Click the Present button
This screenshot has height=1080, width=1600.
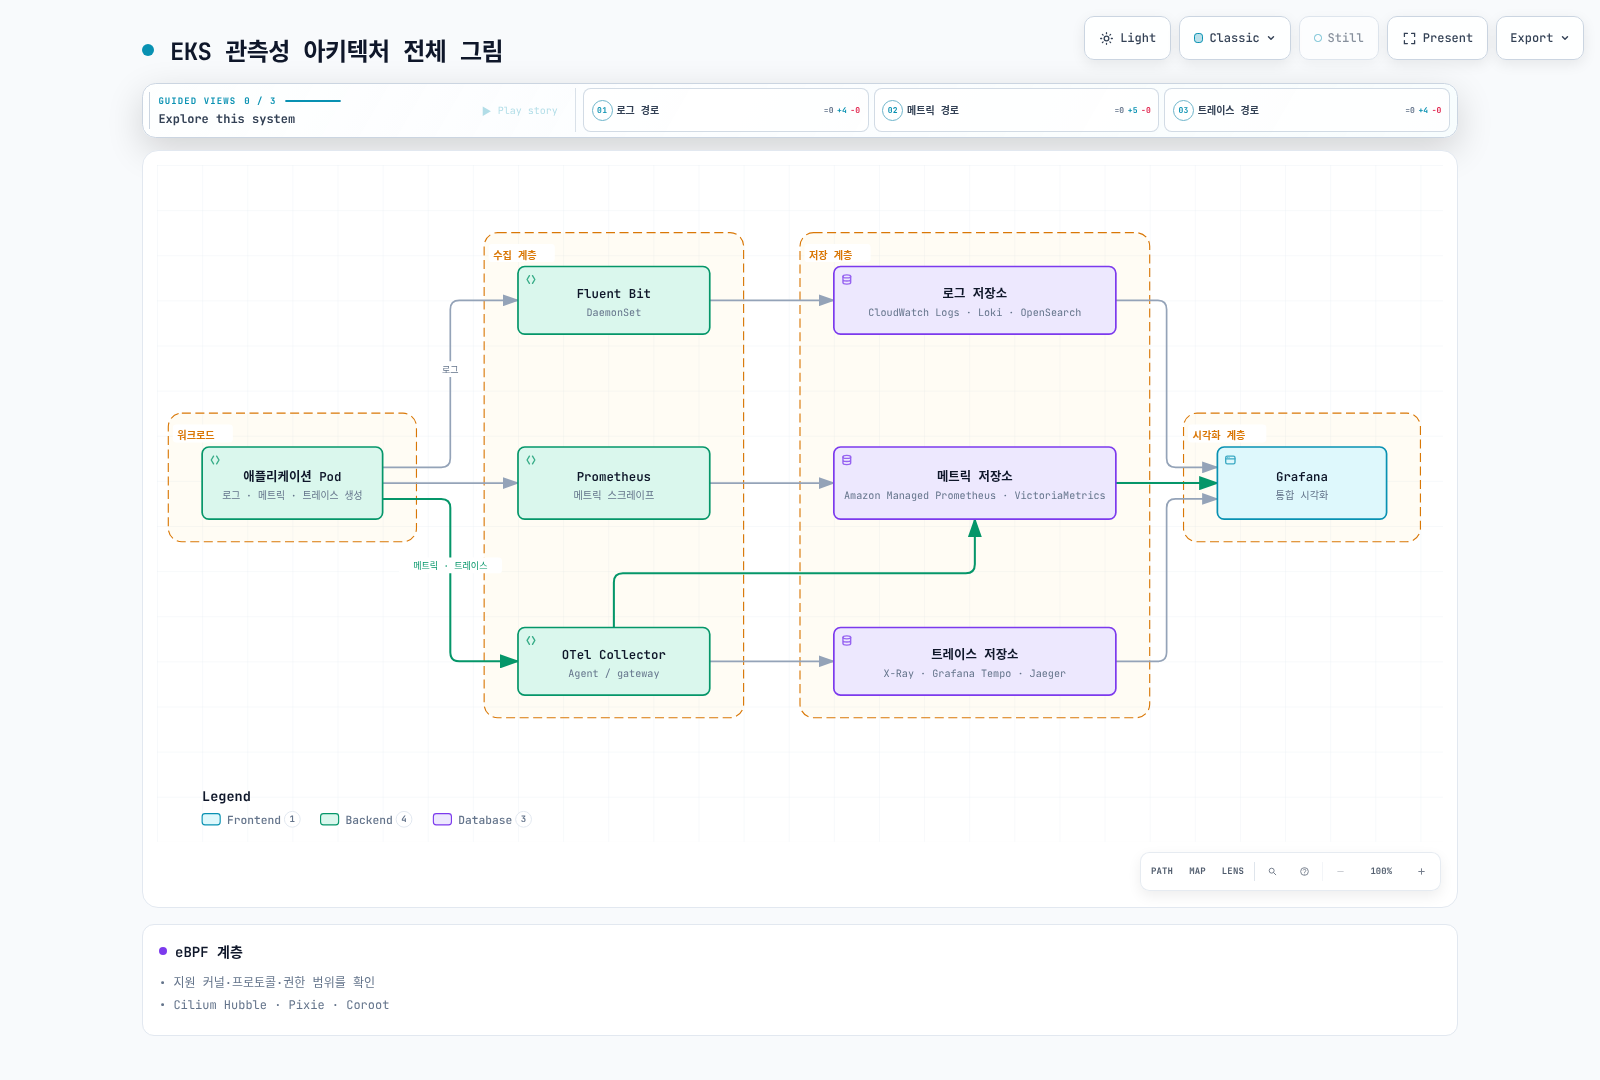pos(1437,38)
